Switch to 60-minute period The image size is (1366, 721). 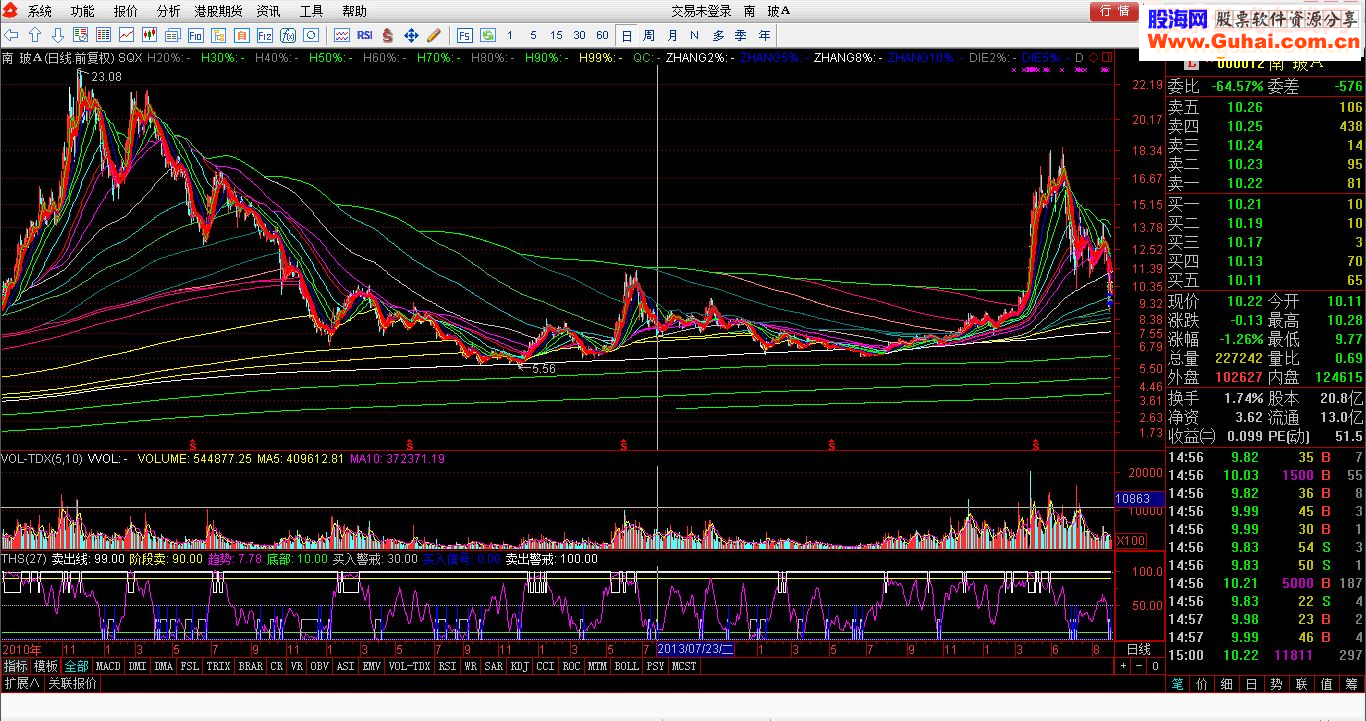(x=602, y=35)
